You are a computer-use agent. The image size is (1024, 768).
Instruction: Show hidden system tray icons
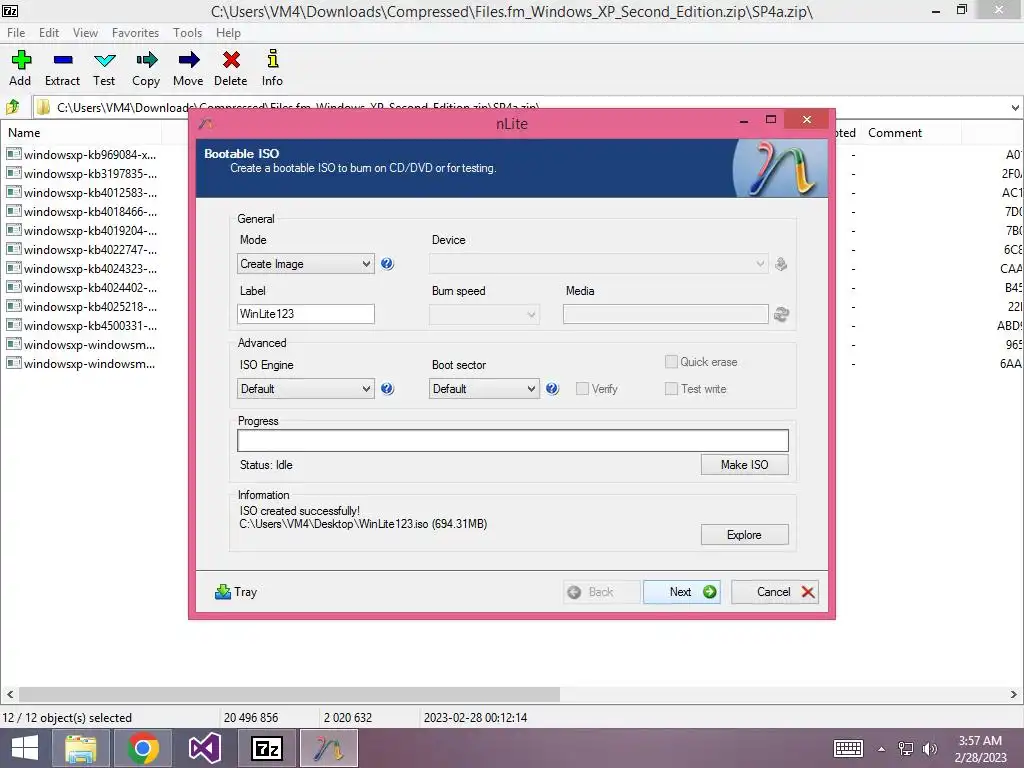(882, 749)
